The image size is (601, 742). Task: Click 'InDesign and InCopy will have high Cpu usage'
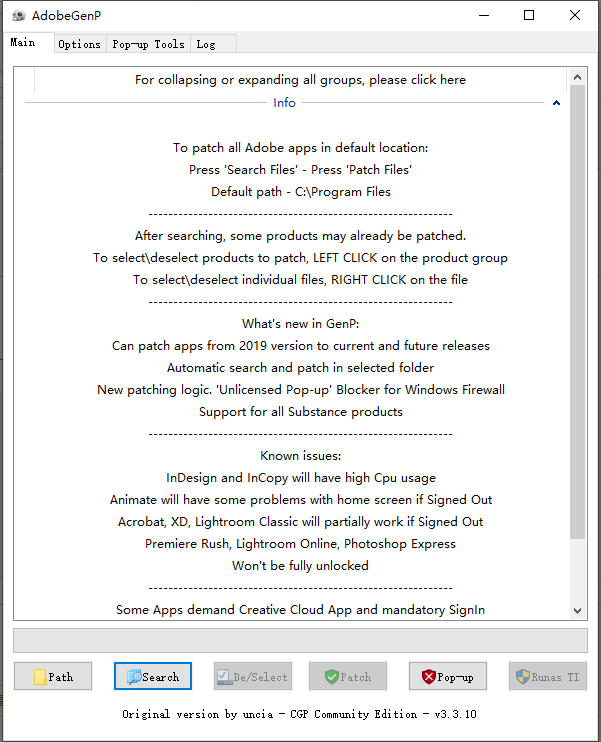[301, 478]
